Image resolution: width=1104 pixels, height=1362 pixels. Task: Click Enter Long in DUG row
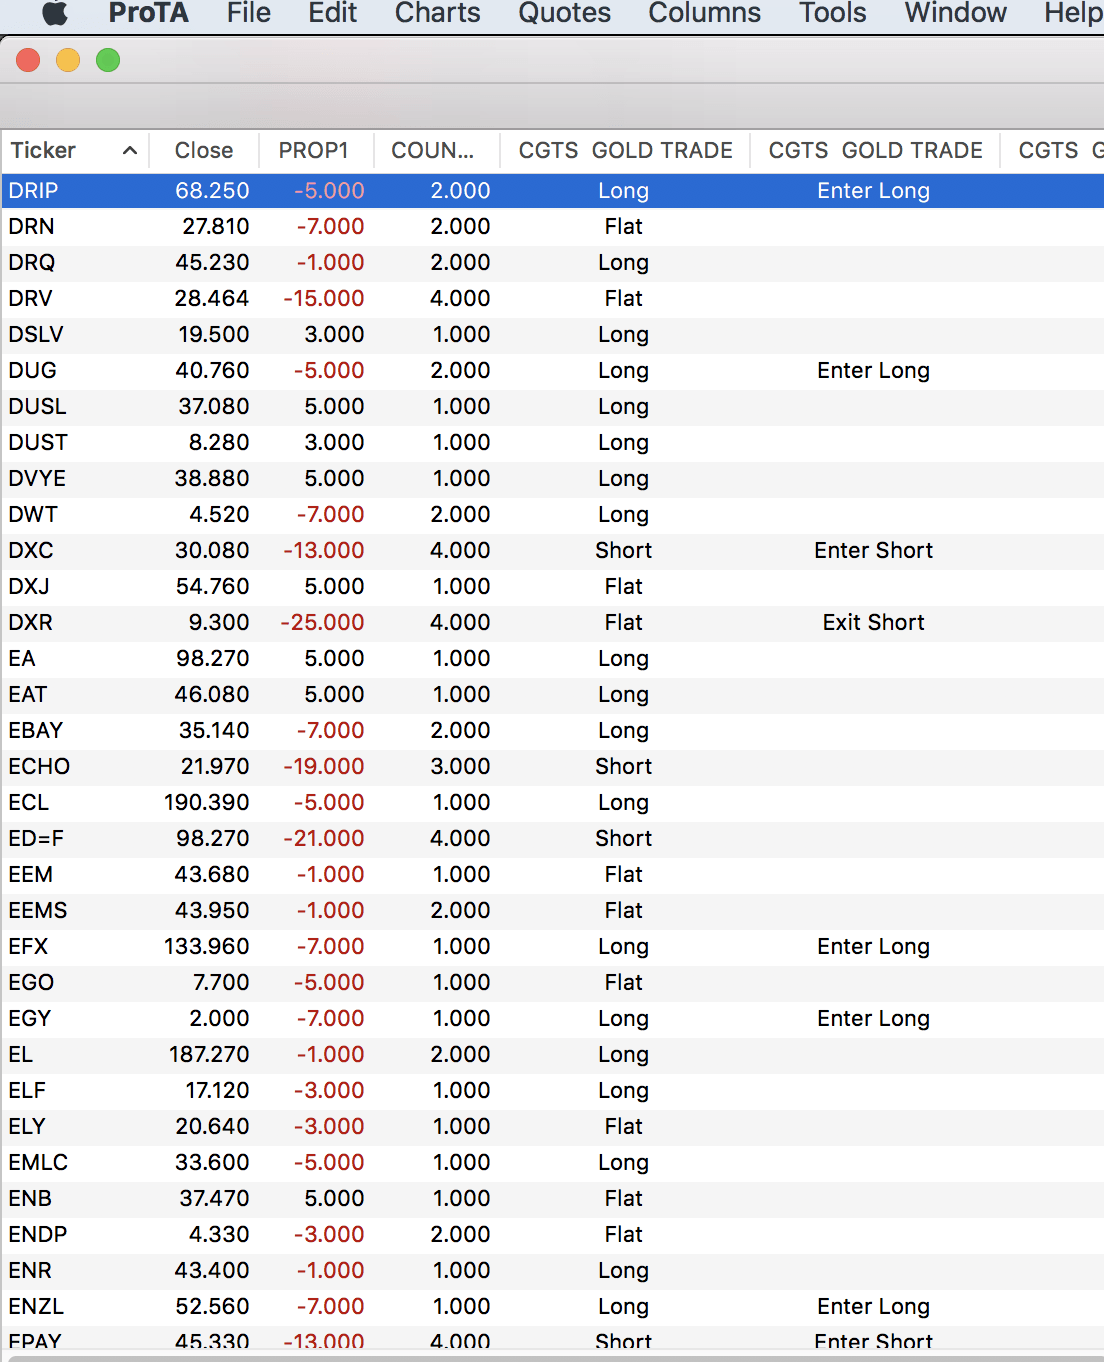coord(874,371)
